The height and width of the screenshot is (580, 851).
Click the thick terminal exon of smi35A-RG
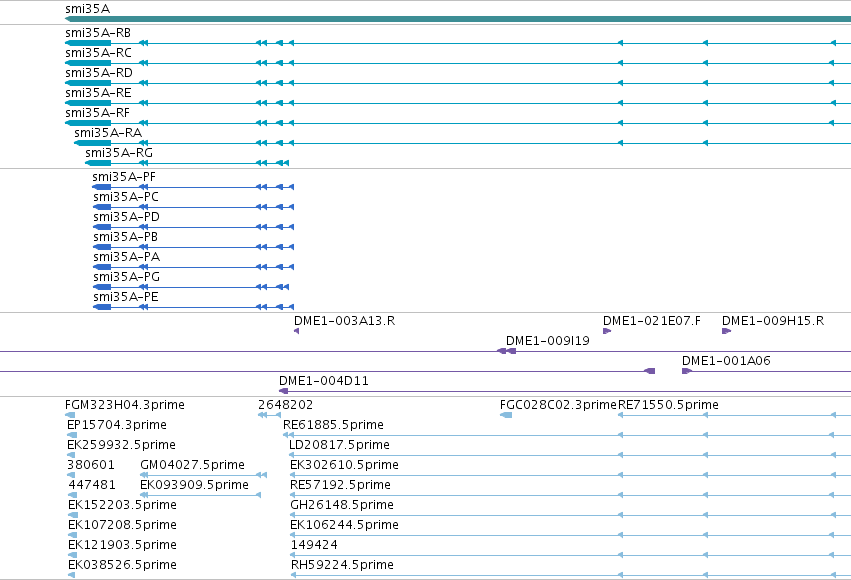pyautogui.click(x=98, y=163)
